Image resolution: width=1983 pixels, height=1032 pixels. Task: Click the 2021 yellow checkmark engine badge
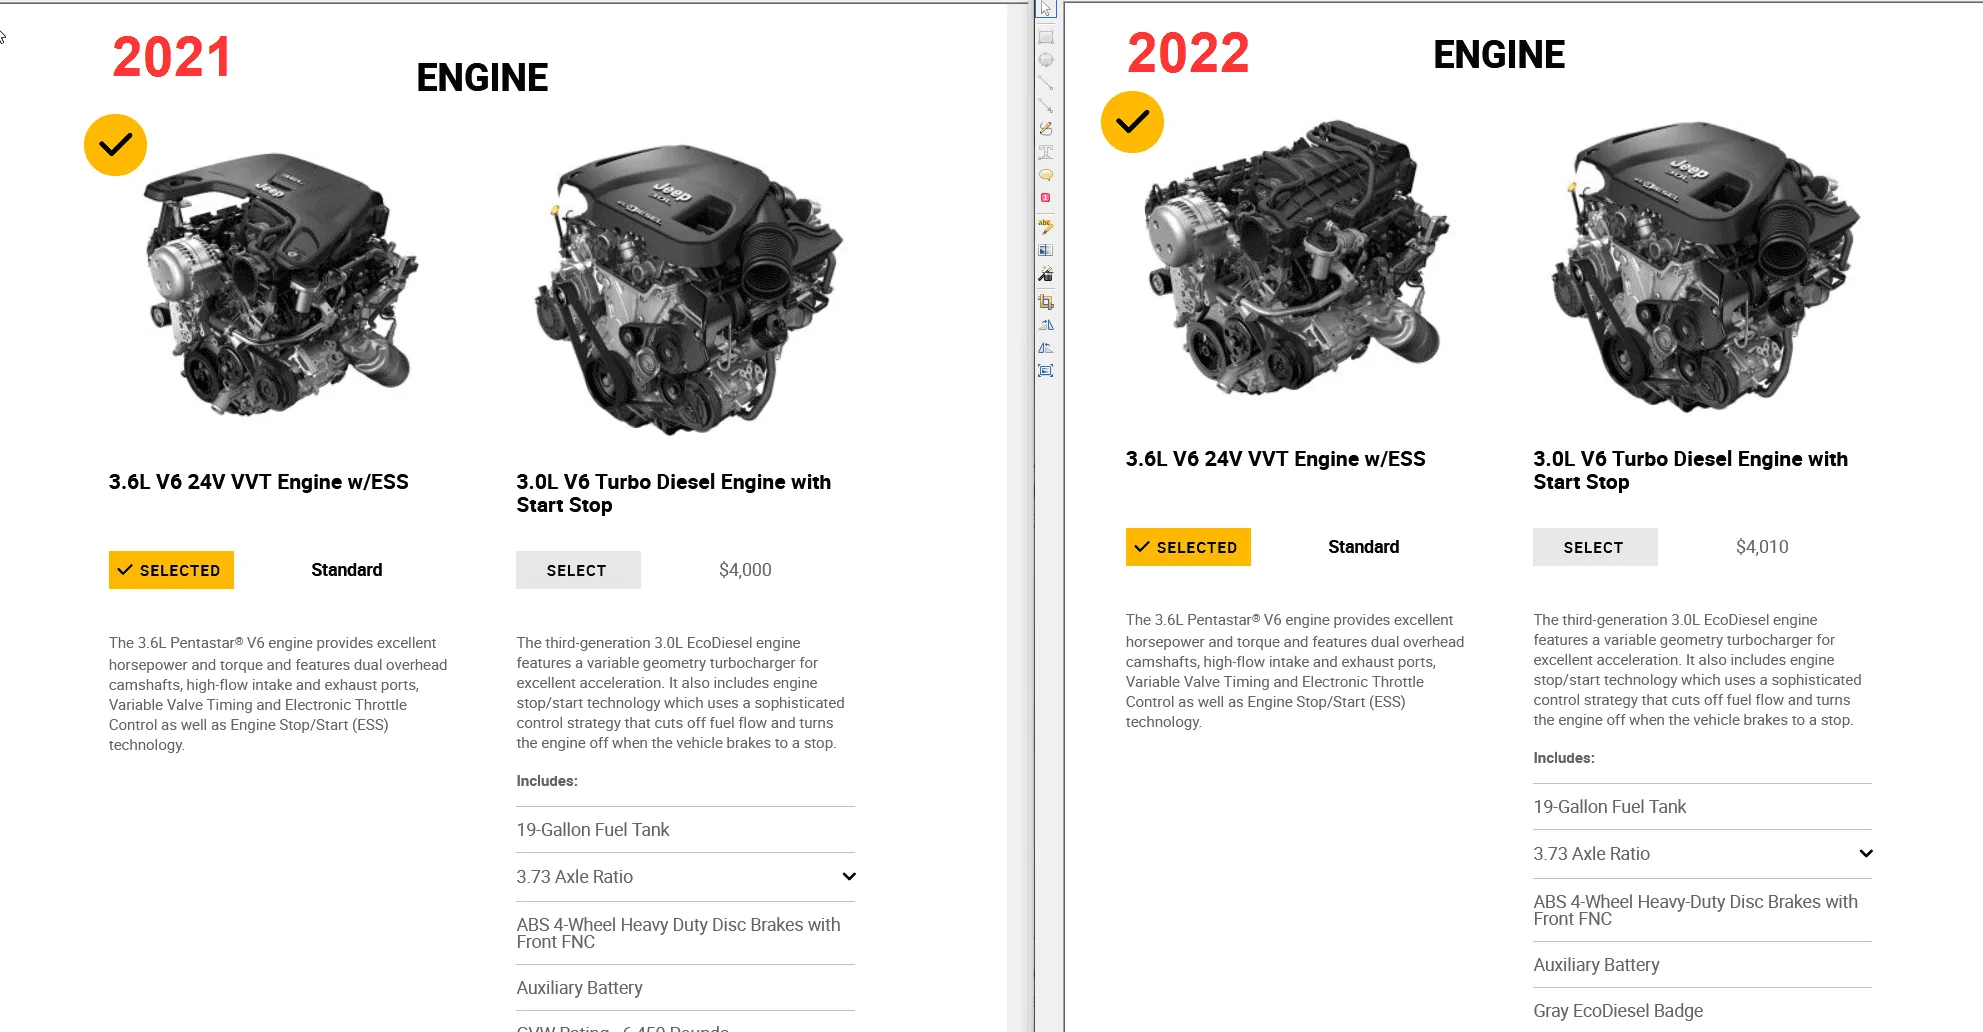[115, 145]
